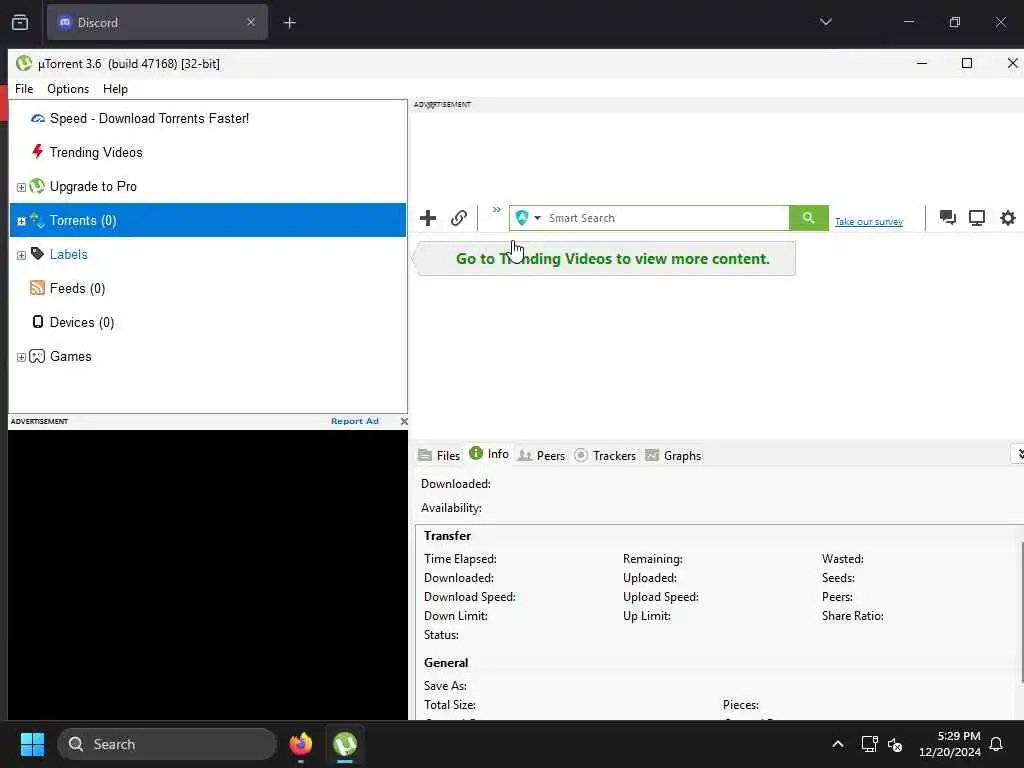Expand the Upgrade to Pro node
This screenshot has height=768, width=1024.
tap(21, 187)
